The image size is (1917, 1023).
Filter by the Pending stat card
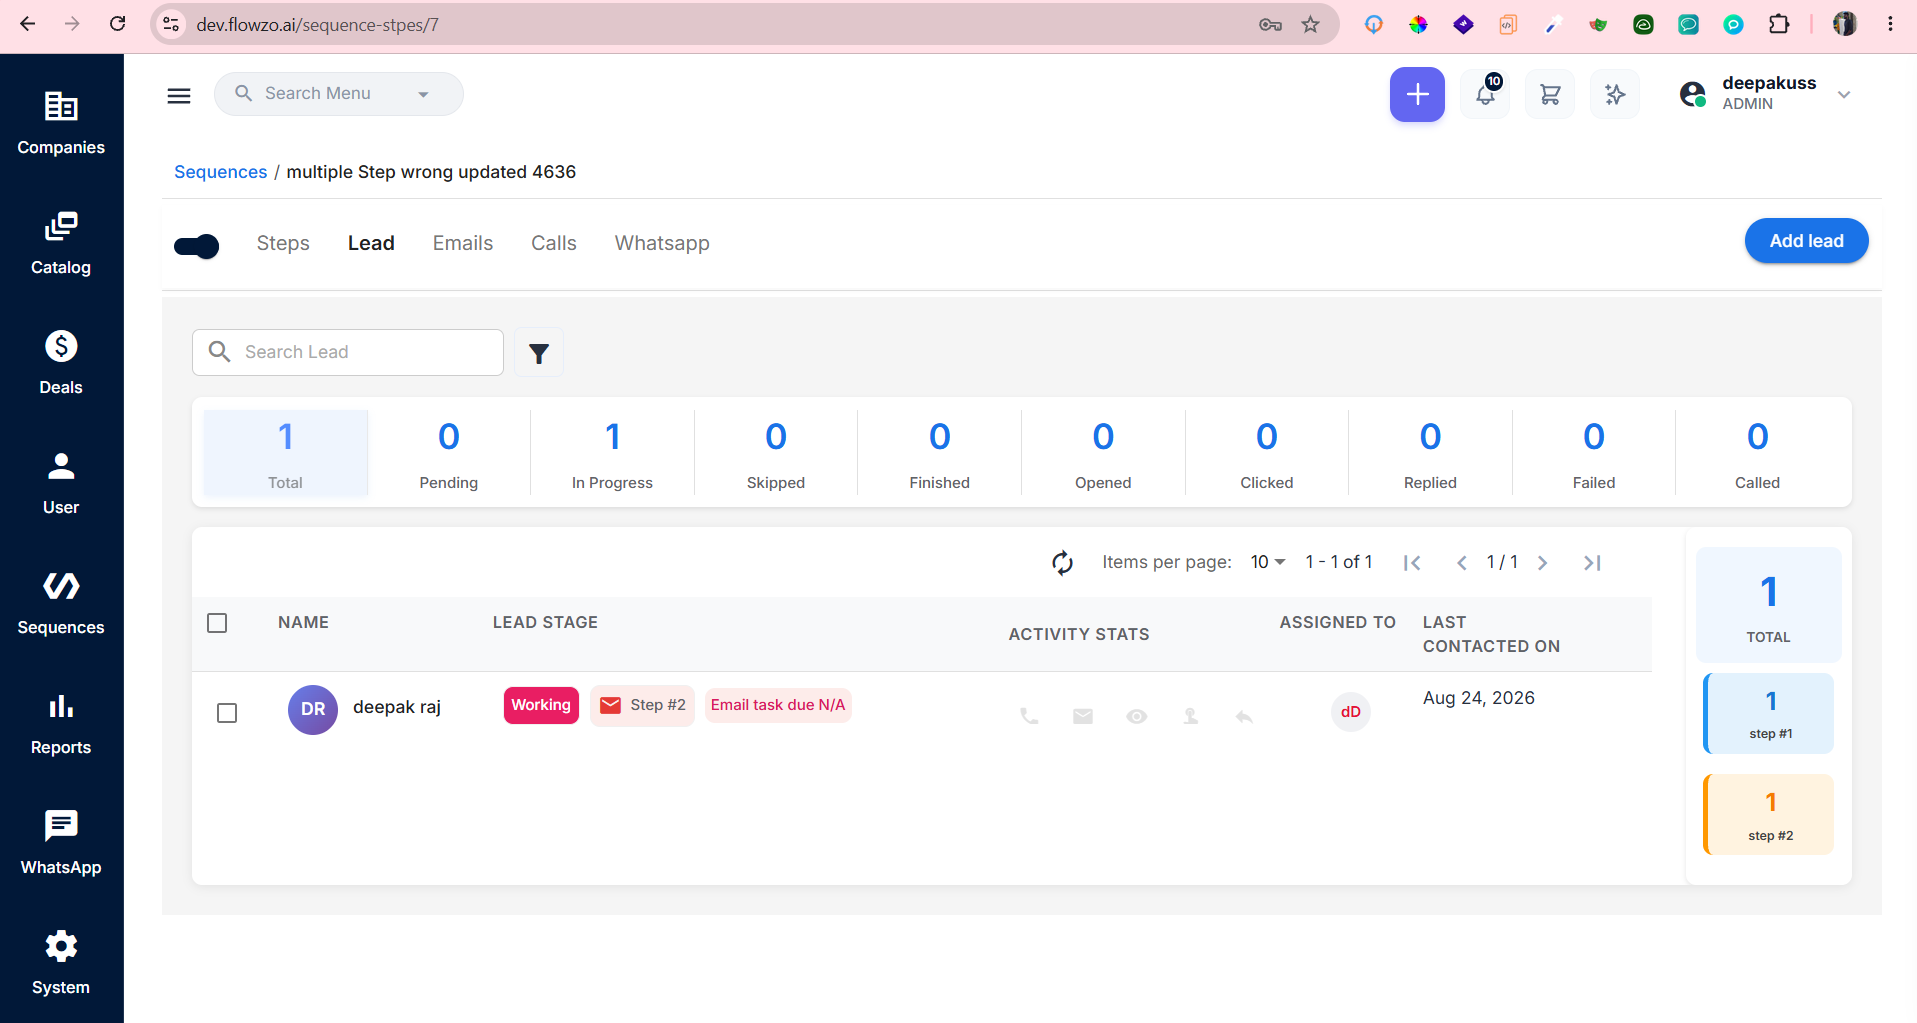tap(449, 453)
